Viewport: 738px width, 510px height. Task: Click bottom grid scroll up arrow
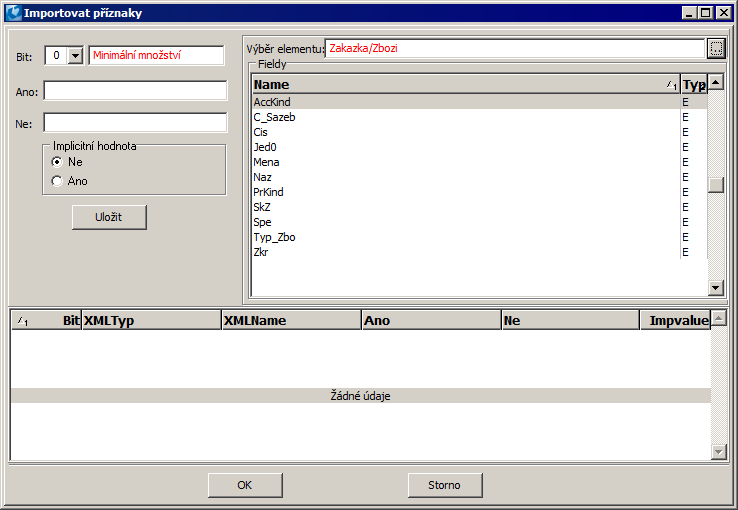click(x=719, y=319)
